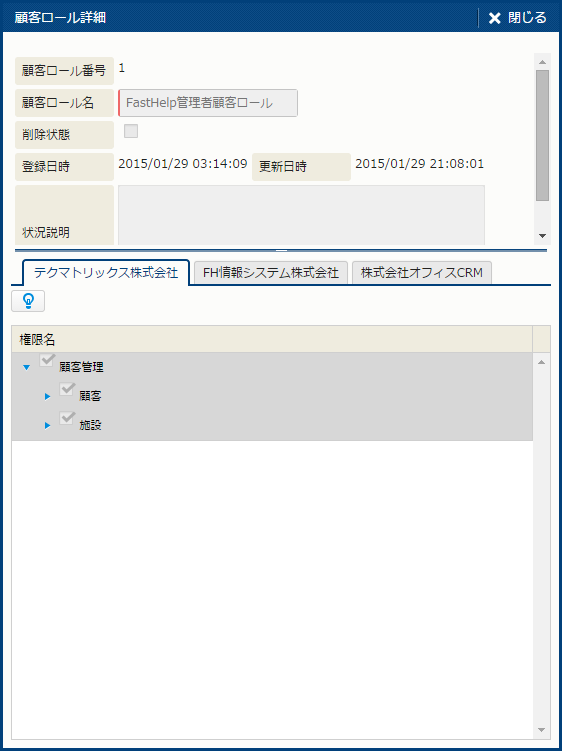Click the X icon beside 閉じる
The height and width of the screenshot is (751, 562).
(494, 18)
